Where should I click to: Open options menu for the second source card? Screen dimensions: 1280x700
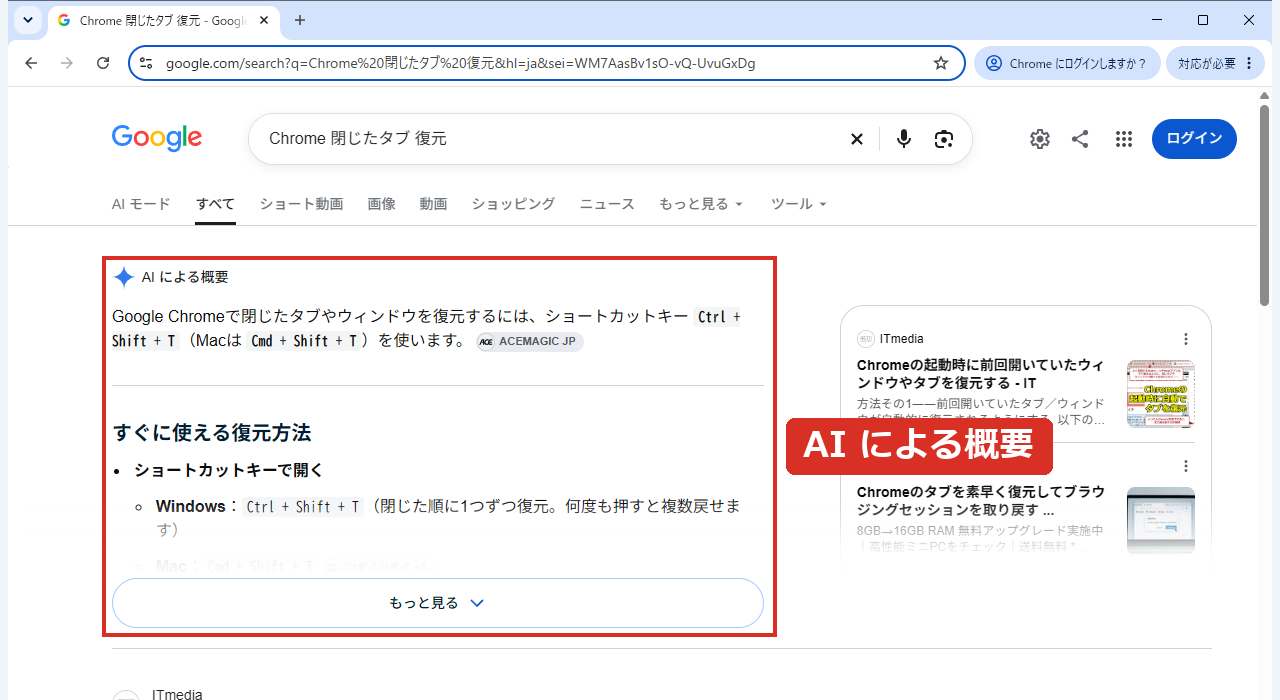coord(1186,466)
